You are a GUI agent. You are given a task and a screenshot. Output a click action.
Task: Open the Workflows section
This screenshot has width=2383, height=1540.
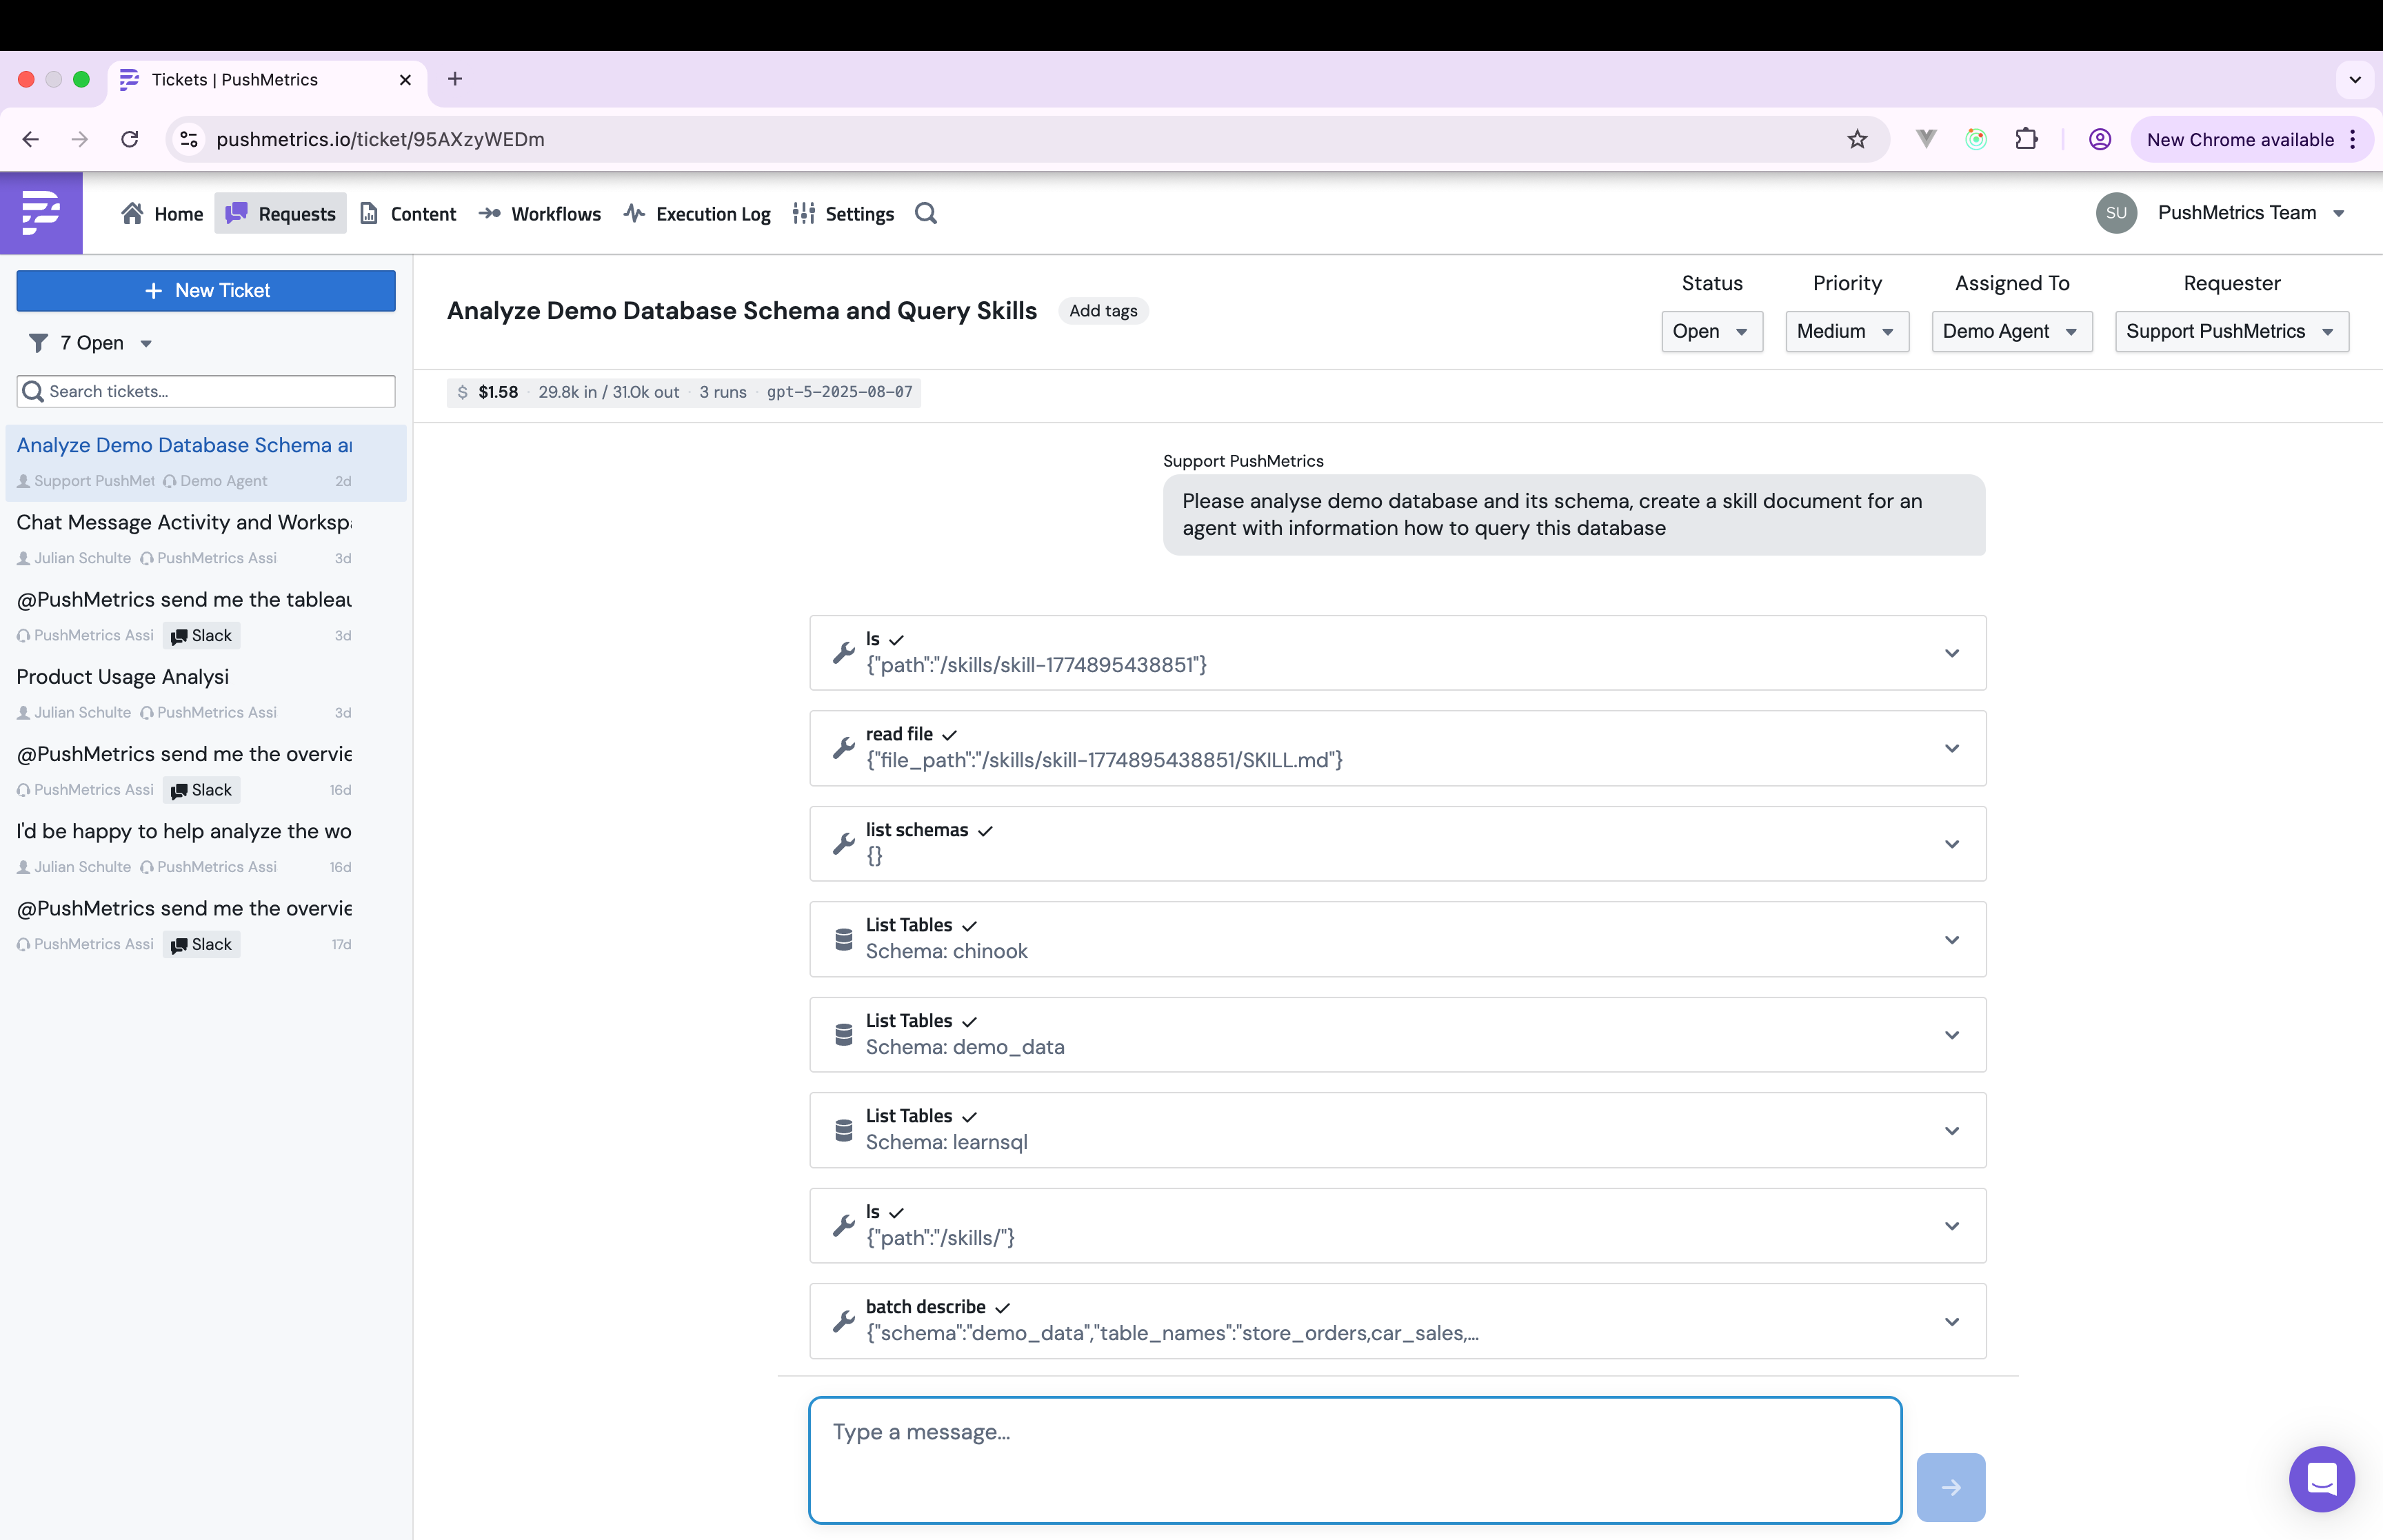coord(540,213)
